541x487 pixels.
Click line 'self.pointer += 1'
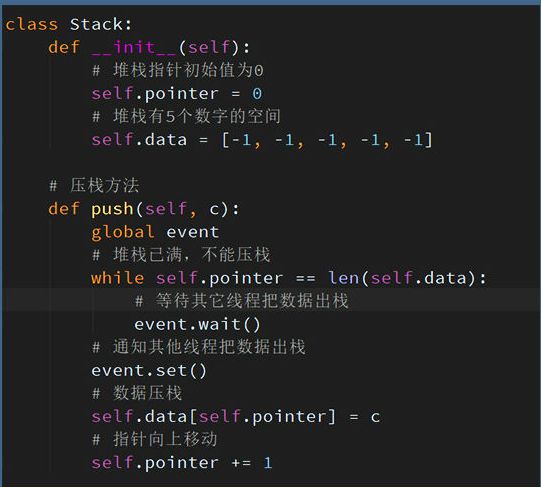point(182,463)
